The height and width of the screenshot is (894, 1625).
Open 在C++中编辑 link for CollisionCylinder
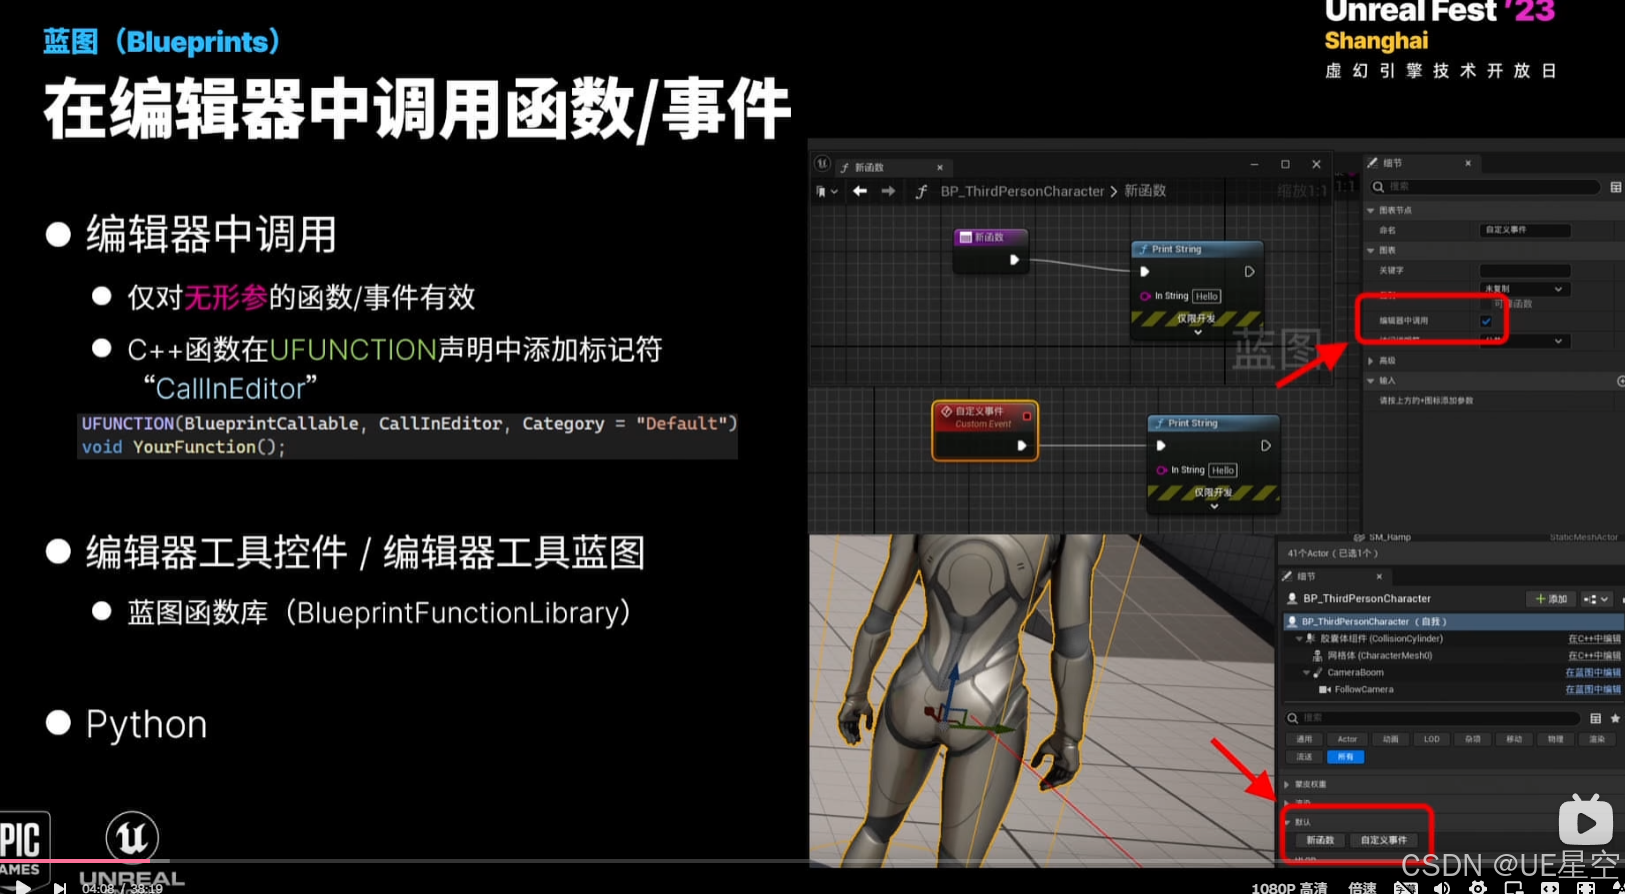pos(1594,639)
